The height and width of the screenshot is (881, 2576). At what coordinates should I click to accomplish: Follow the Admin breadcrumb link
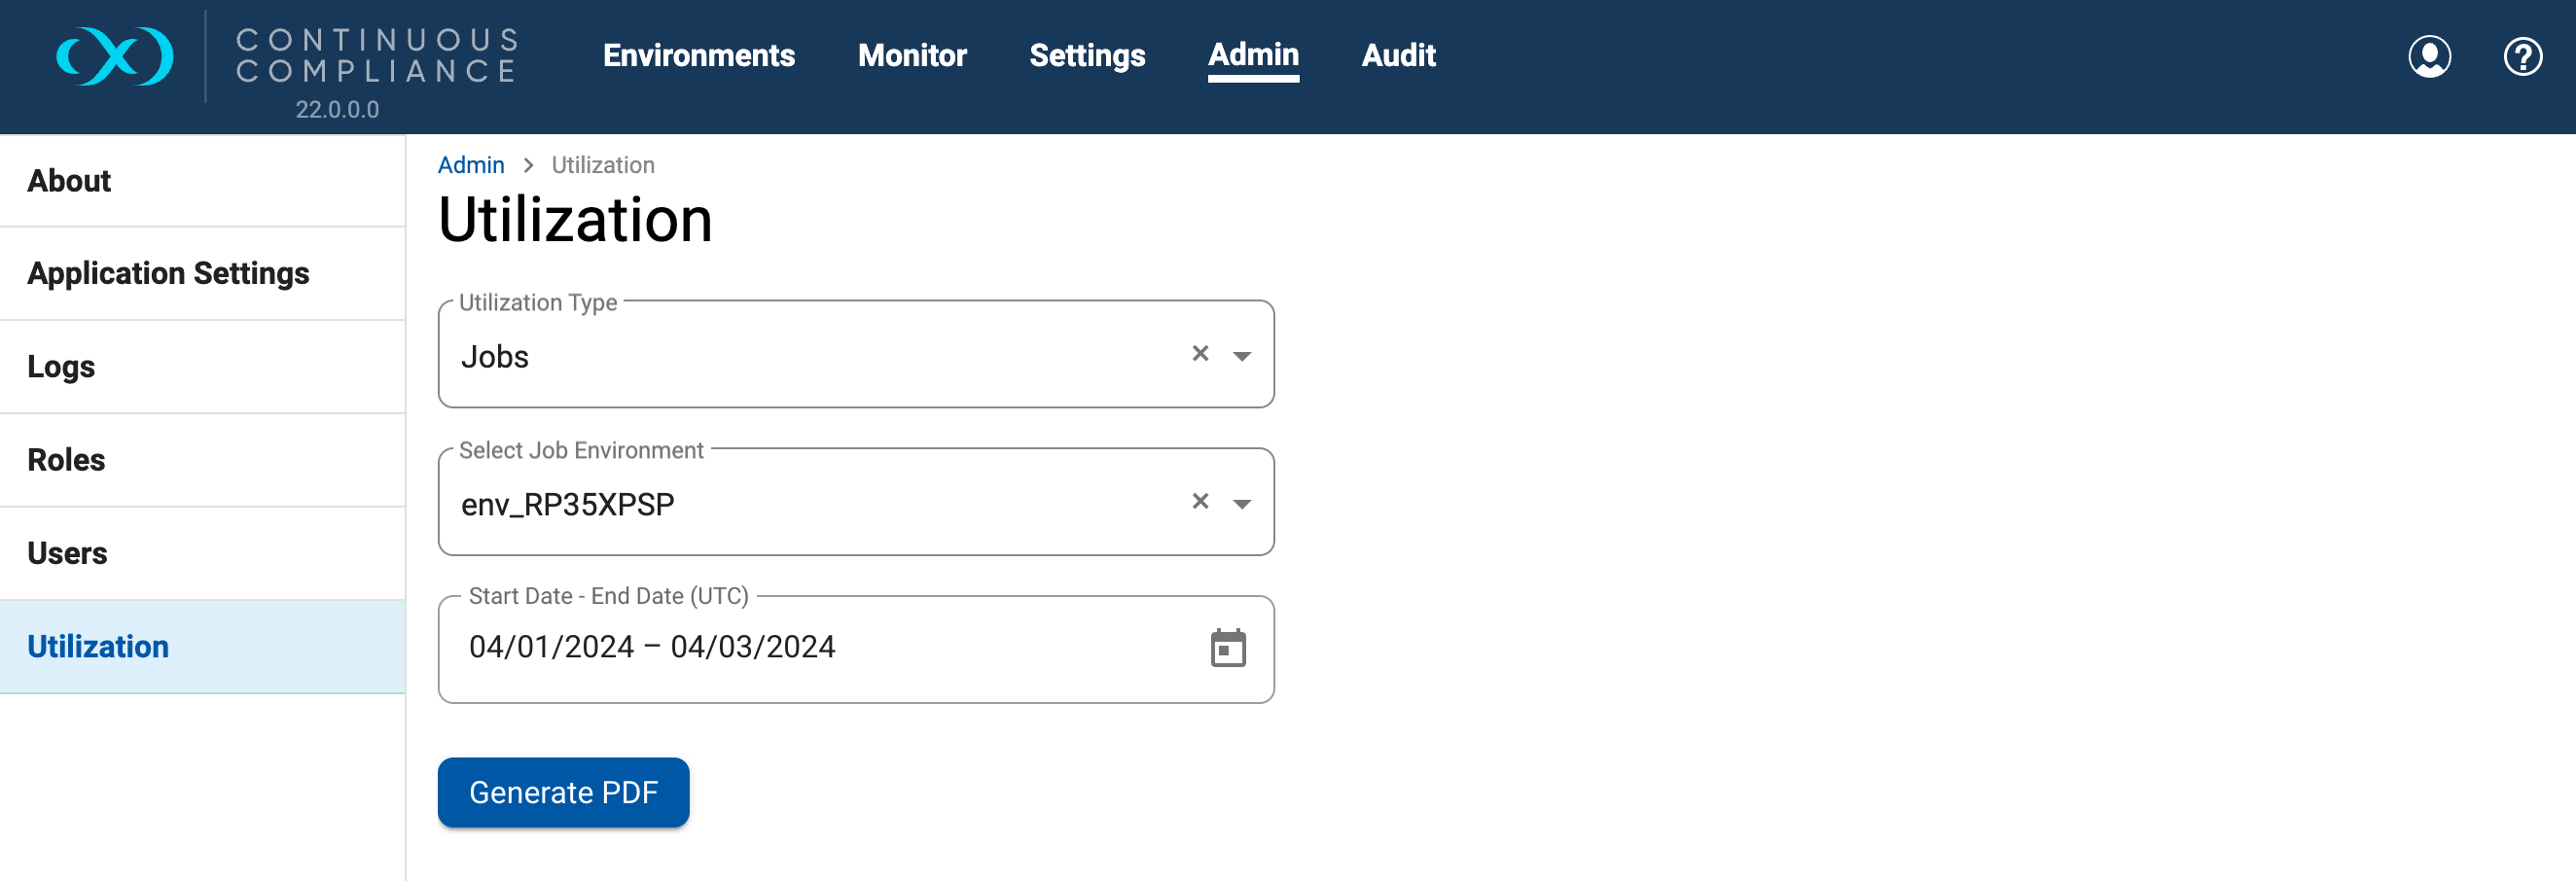(x=470, y=165)
